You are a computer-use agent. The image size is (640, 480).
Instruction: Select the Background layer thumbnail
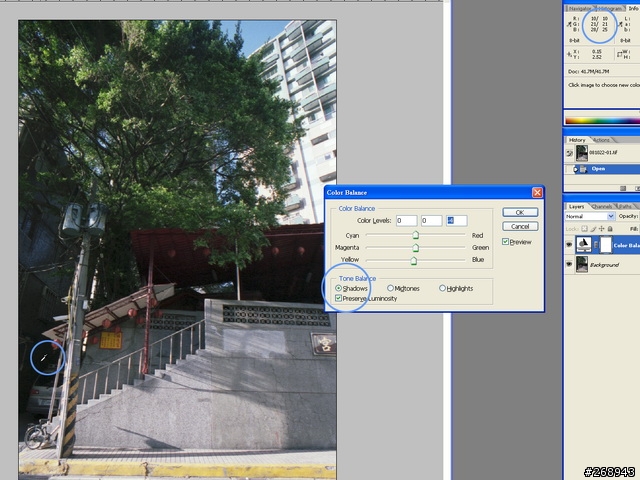(582, 264)
